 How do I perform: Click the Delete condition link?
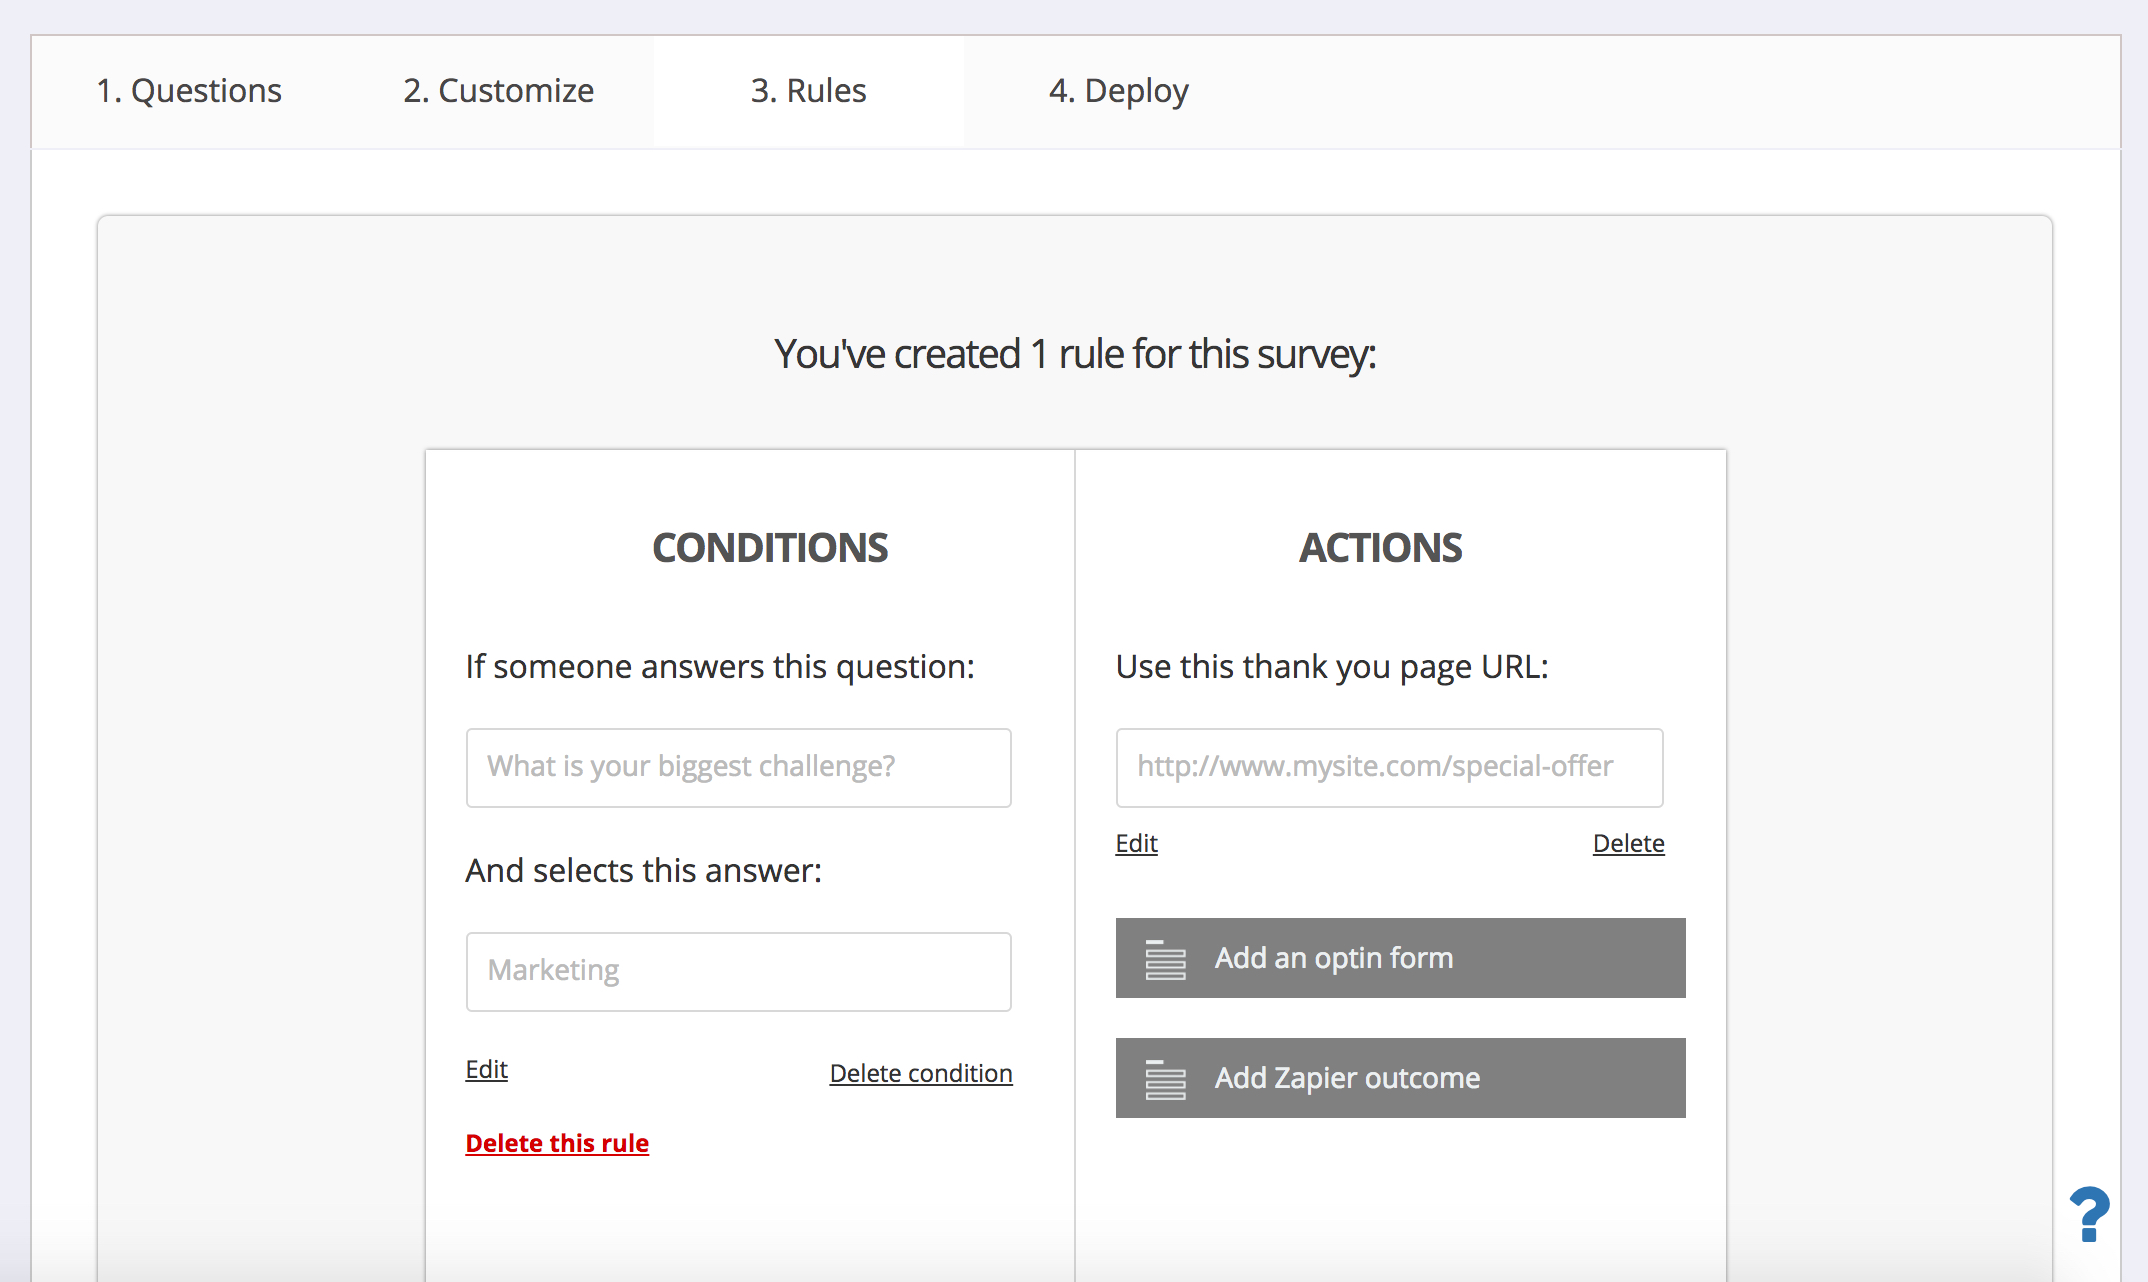[x=920, y=1073]
